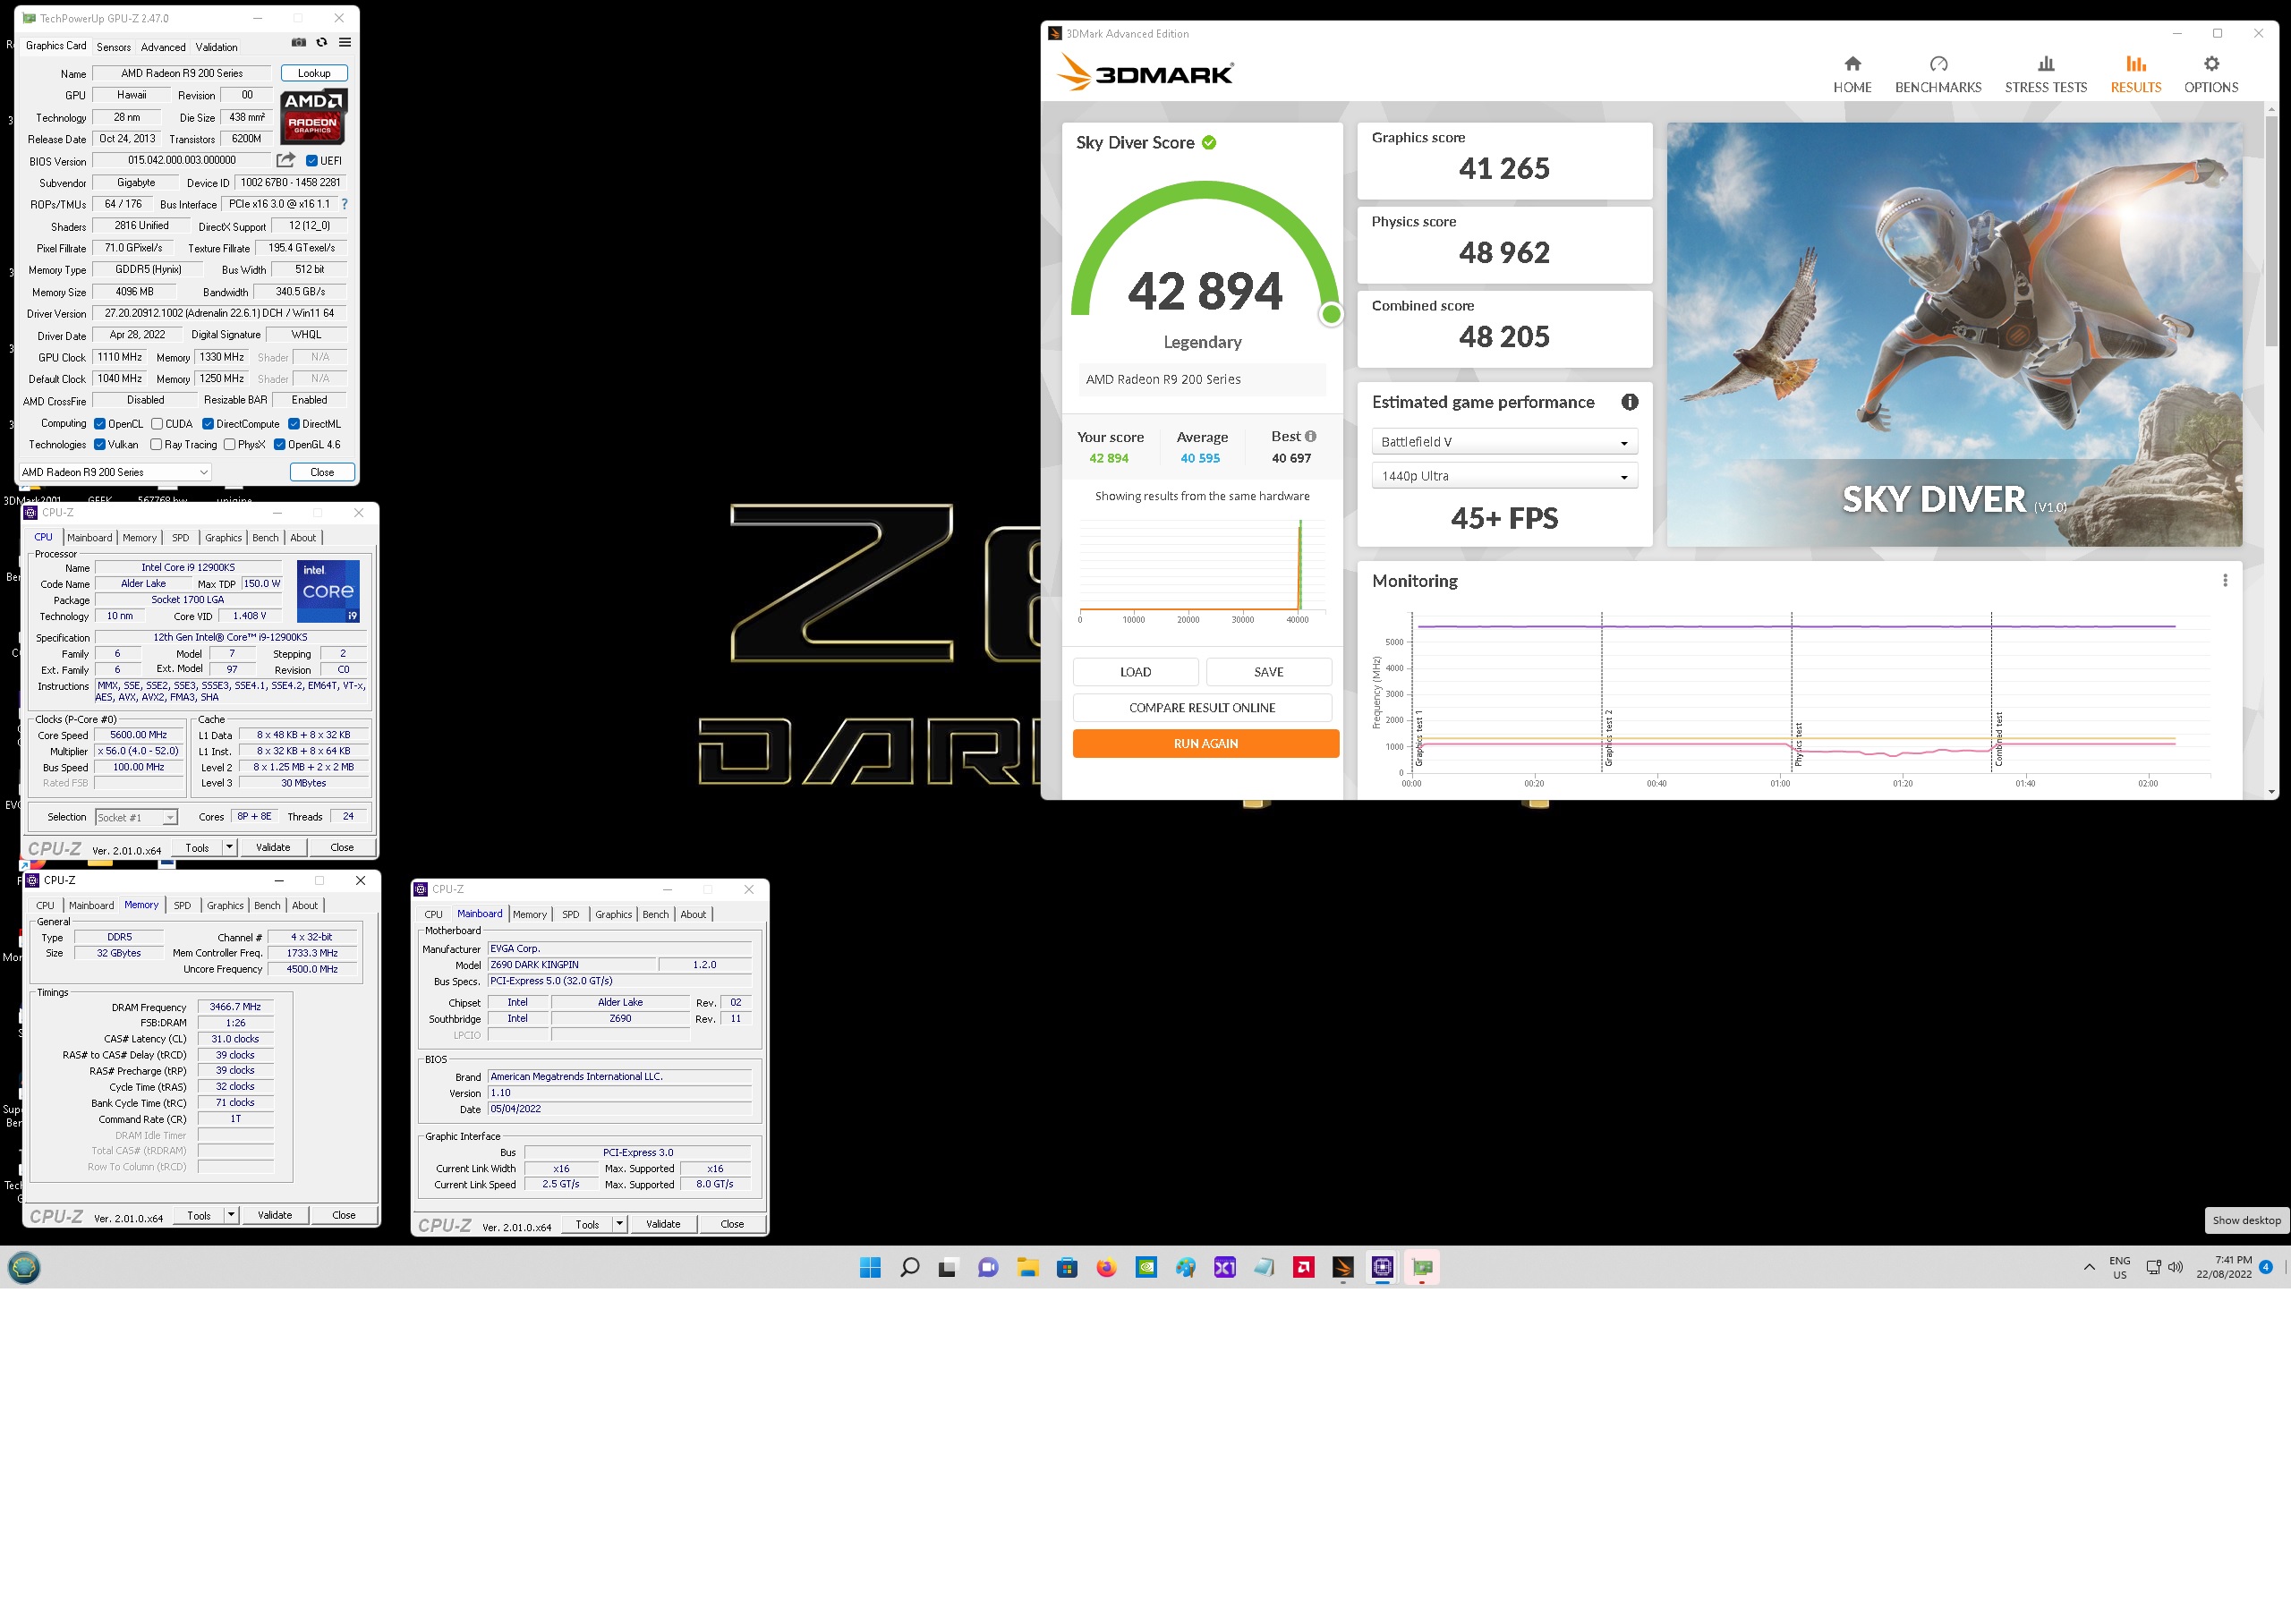This screenshot has width=2291, height=1624.
Task: Click the score gauge green indicator dot
Action: click(x=1330, y=315)
